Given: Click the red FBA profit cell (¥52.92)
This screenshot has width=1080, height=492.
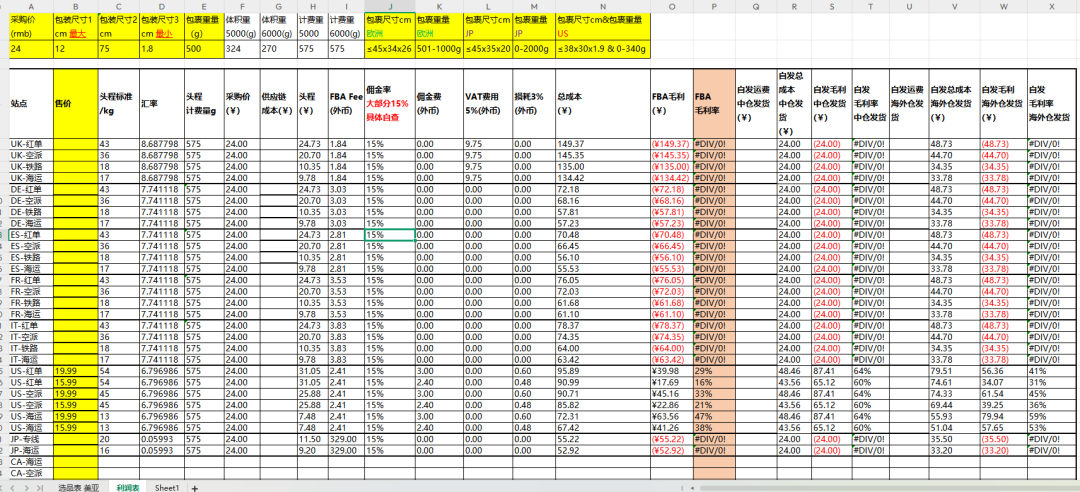Looking at the screenshot, I should coord(672,450).
